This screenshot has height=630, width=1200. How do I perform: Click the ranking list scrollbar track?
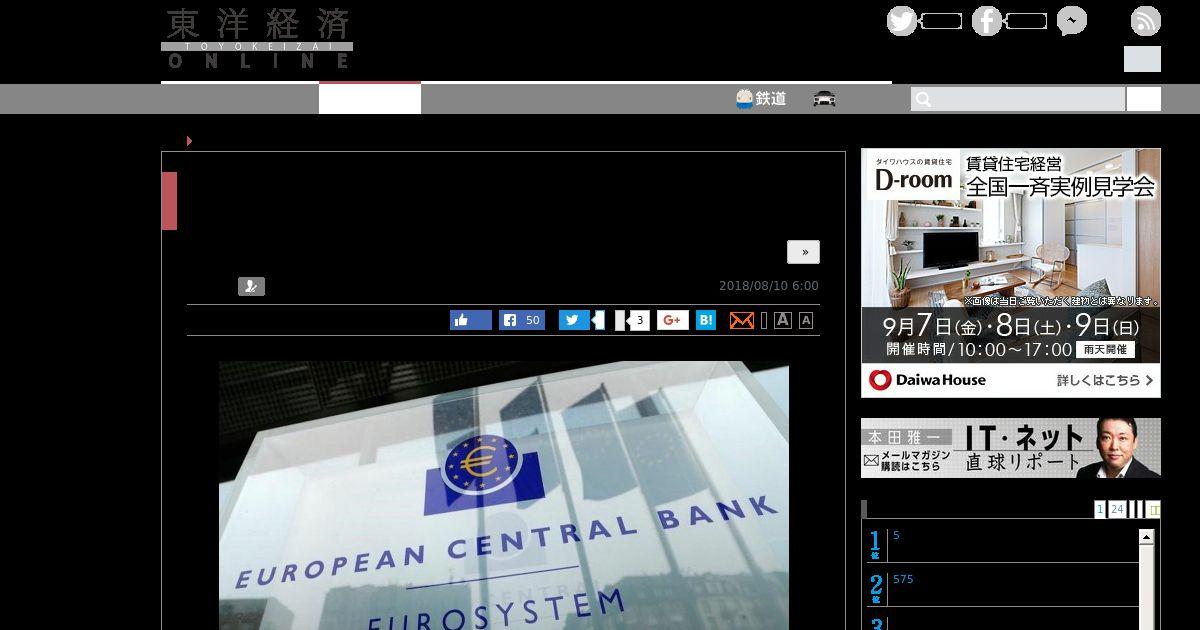[x=1146, y=588]
